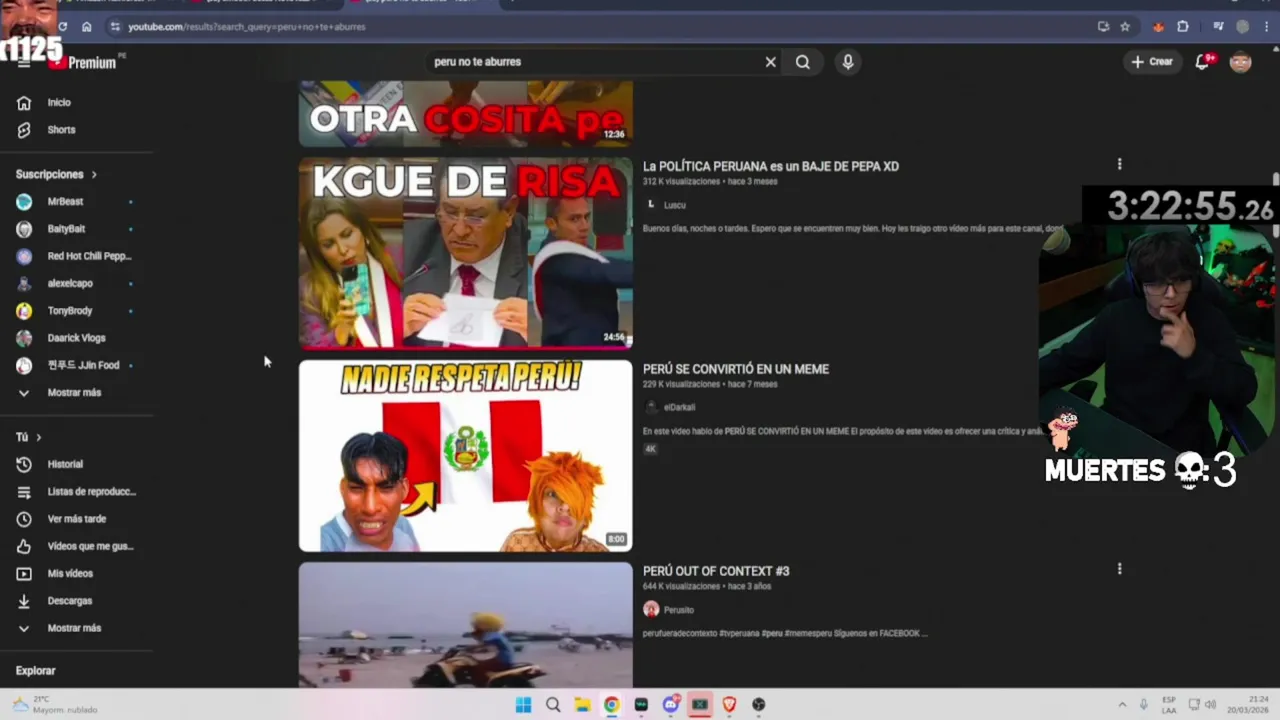Open the Windows Start menu
Image resolution: width=1280 pixels, height=720 pixels.
tap(523, 705)
